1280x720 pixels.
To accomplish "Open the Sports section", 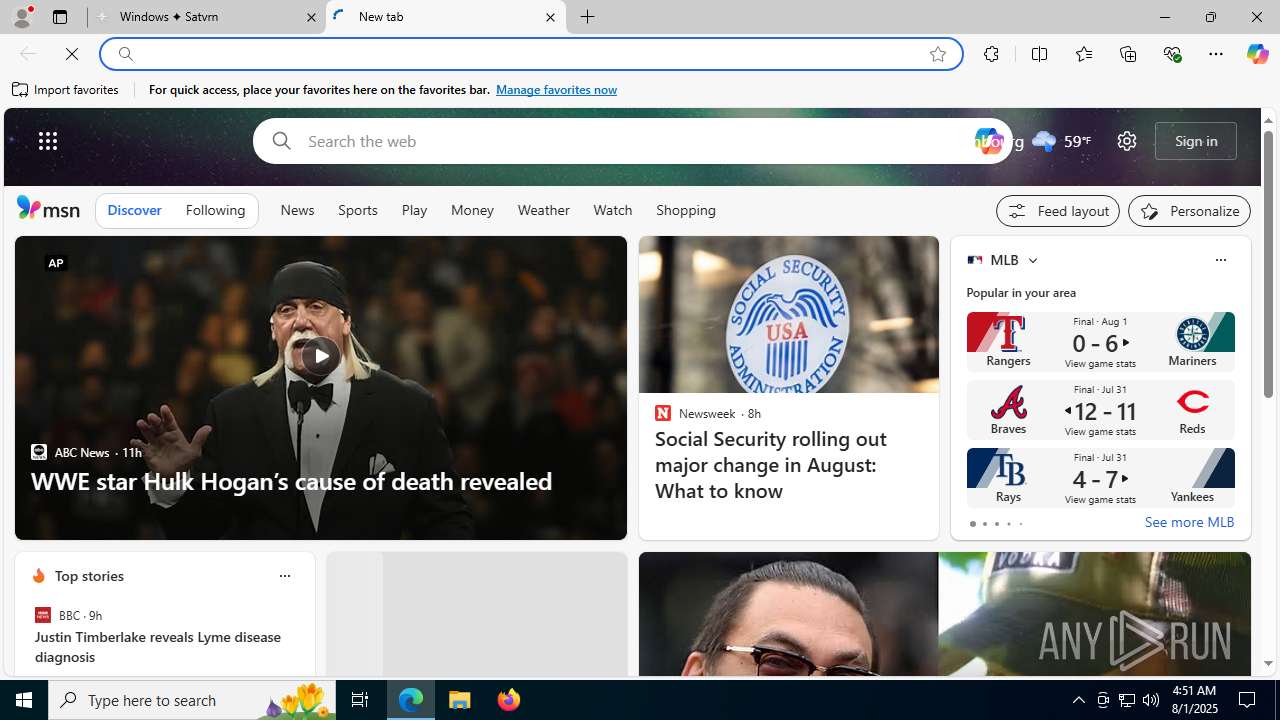I will pyautogui.click(x=357, y=210).
